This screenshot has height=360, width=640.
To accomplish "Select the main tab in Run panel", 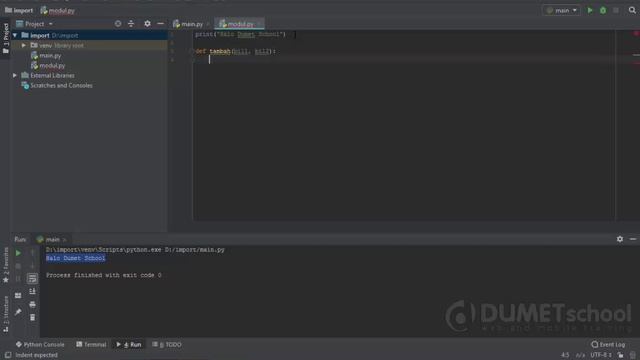I will coord(51,240).
